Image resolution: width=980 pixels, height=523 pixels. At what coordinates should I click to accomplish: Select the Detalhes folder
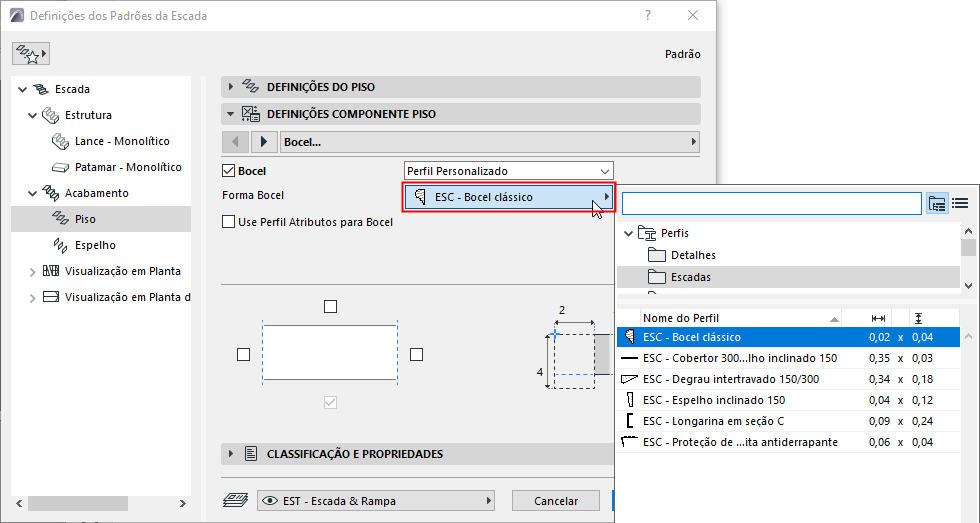[x=692, y=255]
